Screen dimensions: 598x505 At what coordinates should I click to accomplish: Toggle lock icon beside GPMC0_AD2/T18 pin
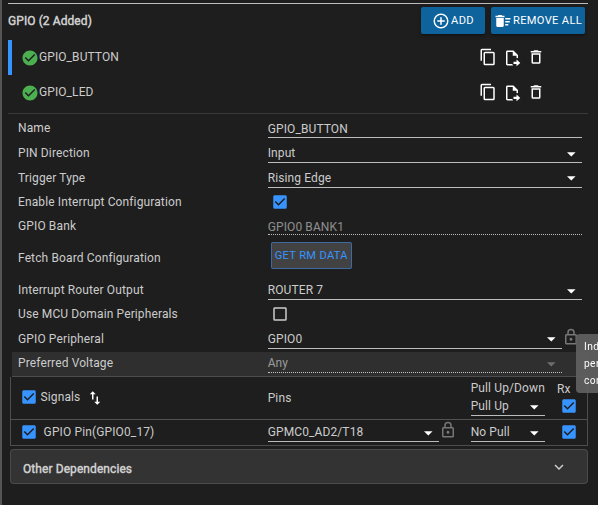coord(448,430)
